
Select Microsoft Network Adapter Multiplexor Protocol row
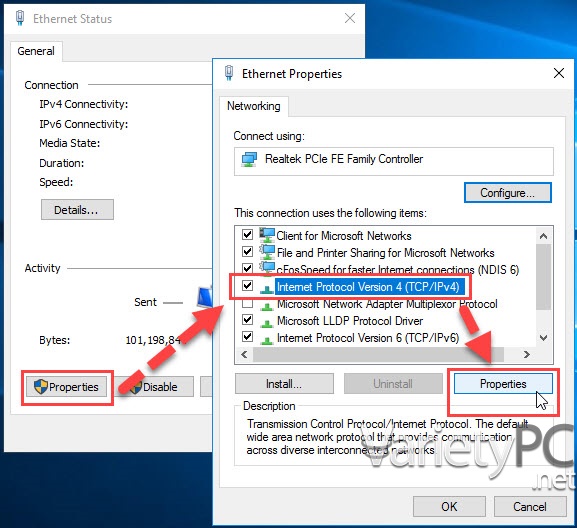click(x=387, y=304)
